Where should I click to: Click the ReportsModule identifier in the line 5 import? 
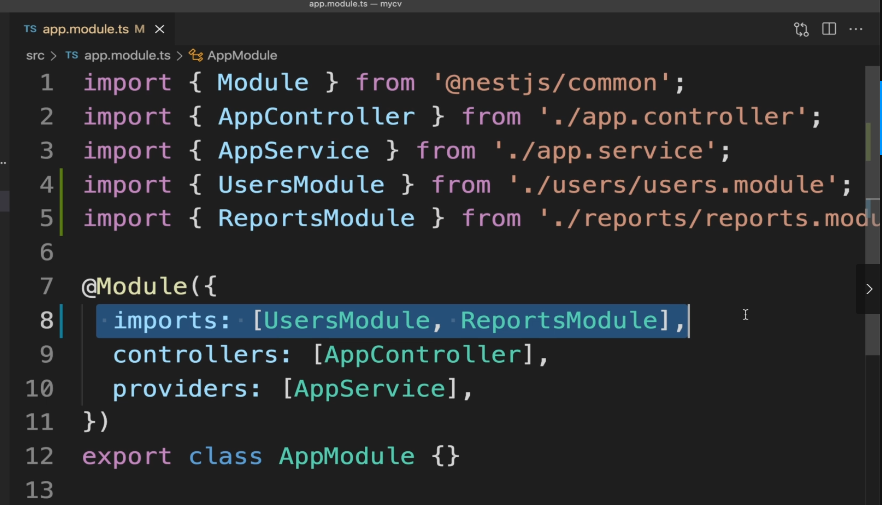(316, 218)
